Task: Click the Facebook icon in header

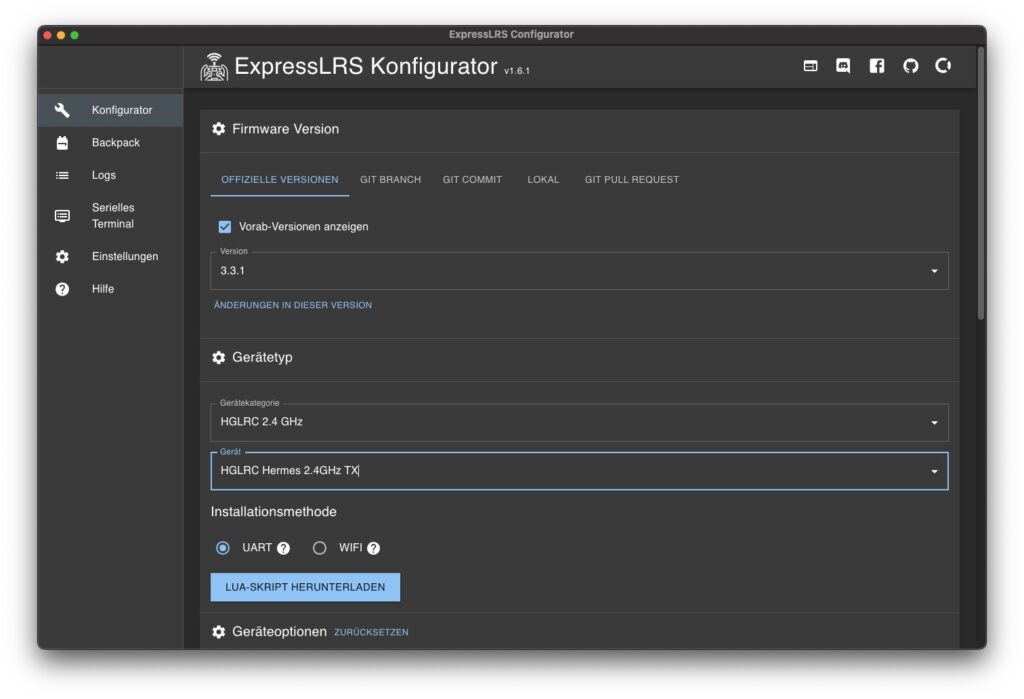Action: (x=877, y=66)
